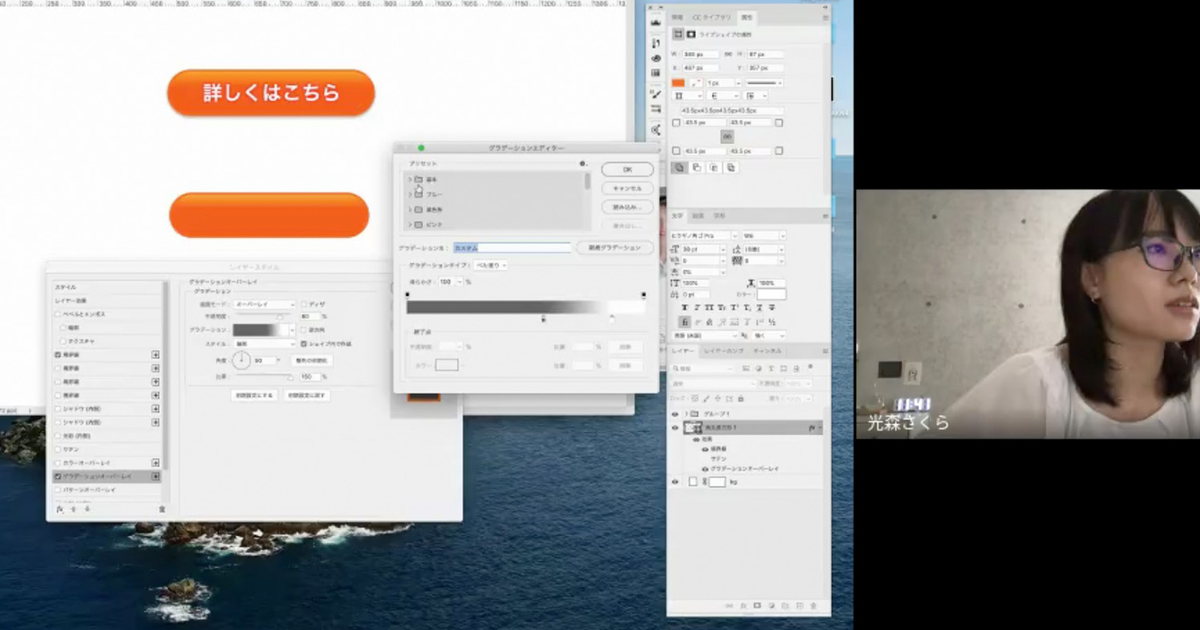Expand the 基本 preset folder
The height and width of the screenshot is (630, 1200).
(410, 179)
